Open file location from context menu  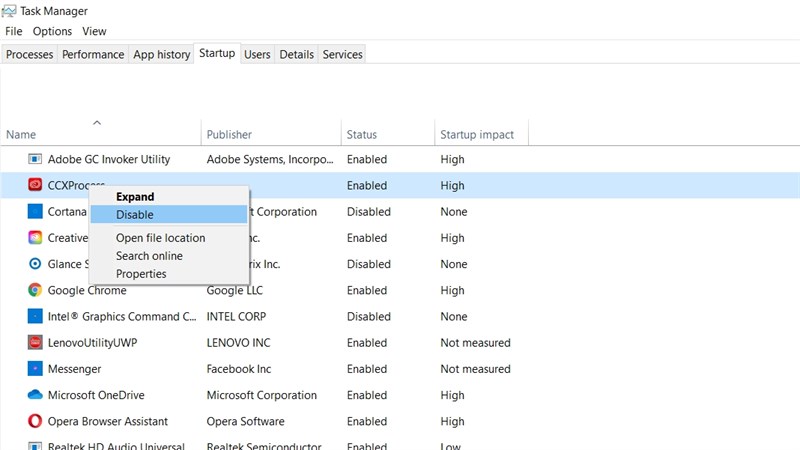pos(160,238)
